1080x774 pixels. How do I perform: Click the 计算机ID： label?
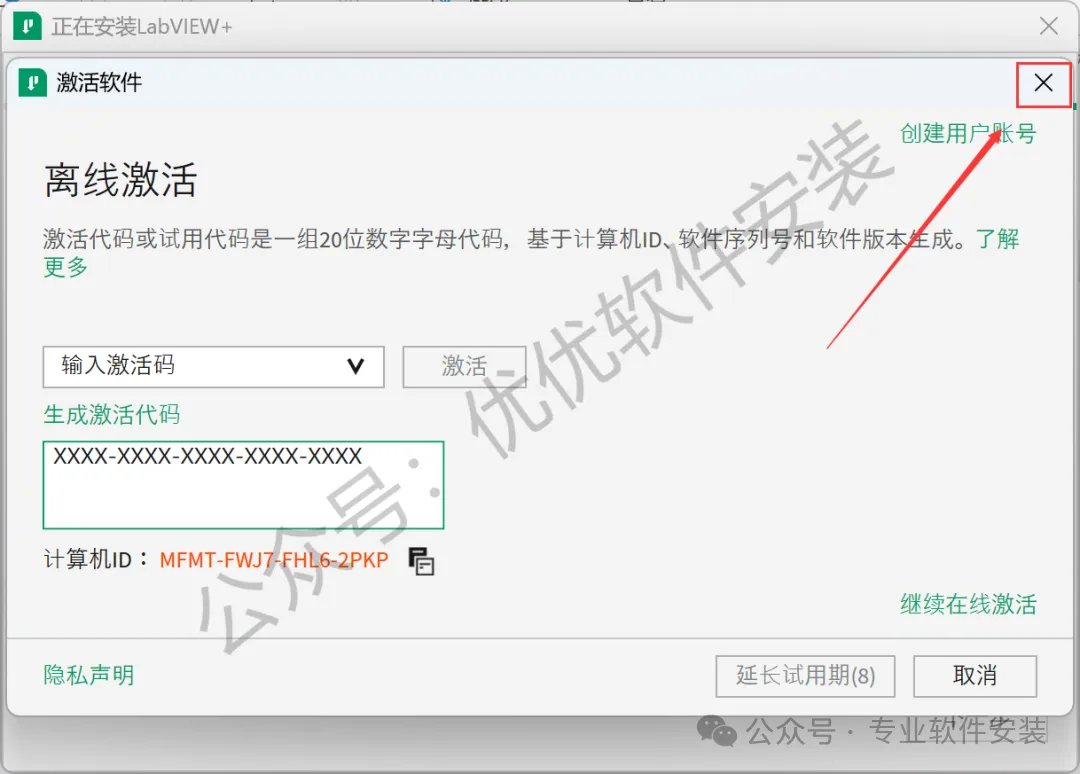(96, 559)
